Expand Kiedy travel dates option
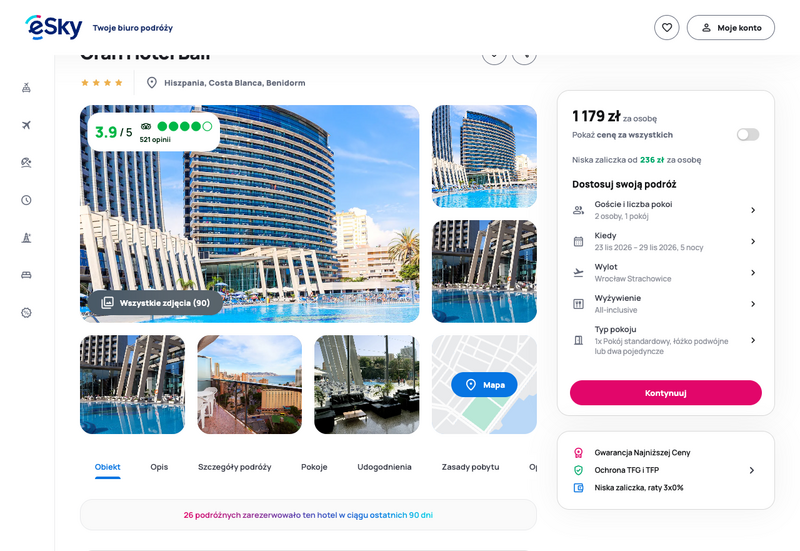 [x=665, y=241]
